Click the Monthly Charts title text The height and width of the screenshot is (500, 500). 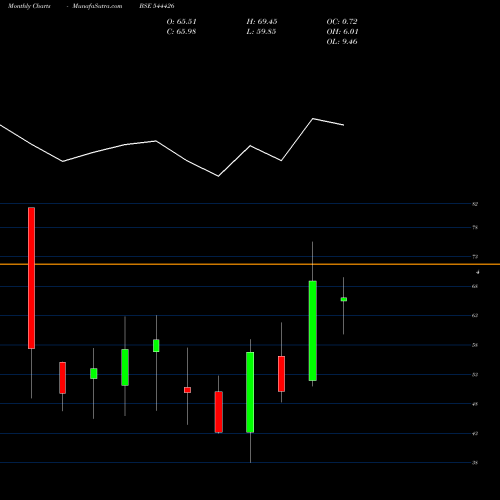point(29,6)
